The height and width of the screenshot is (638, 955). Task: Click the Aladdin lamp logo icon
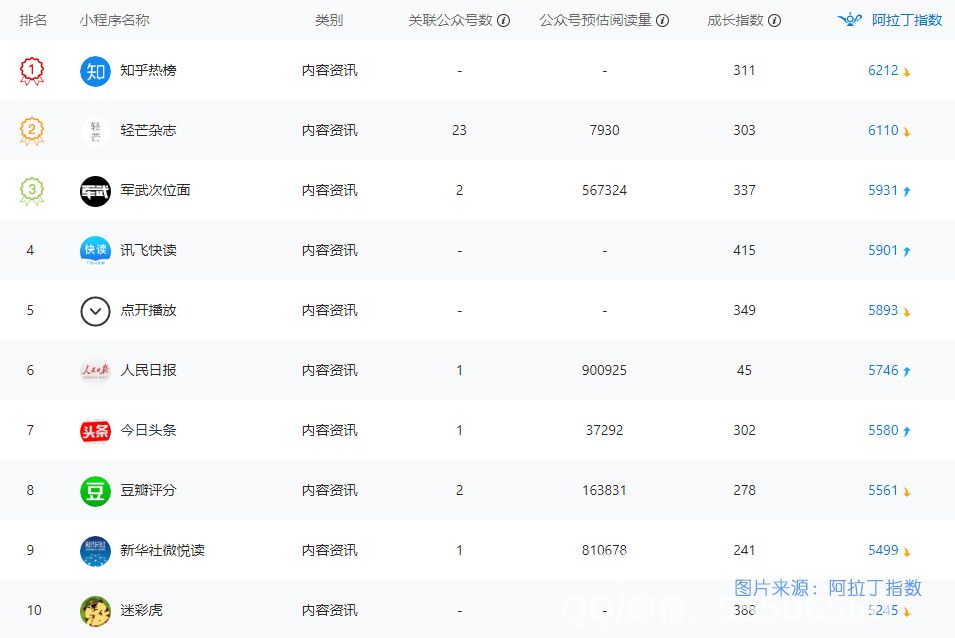click(x=850, y=19)
